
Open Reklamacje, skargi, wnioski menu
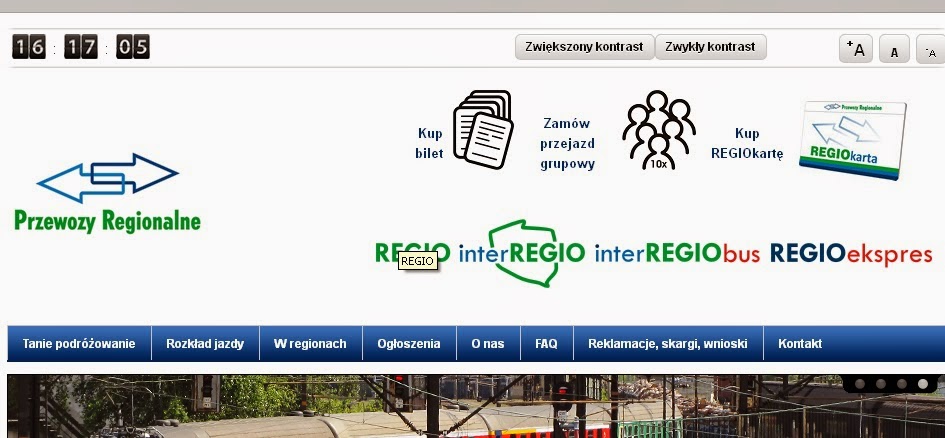coord(668,344)
